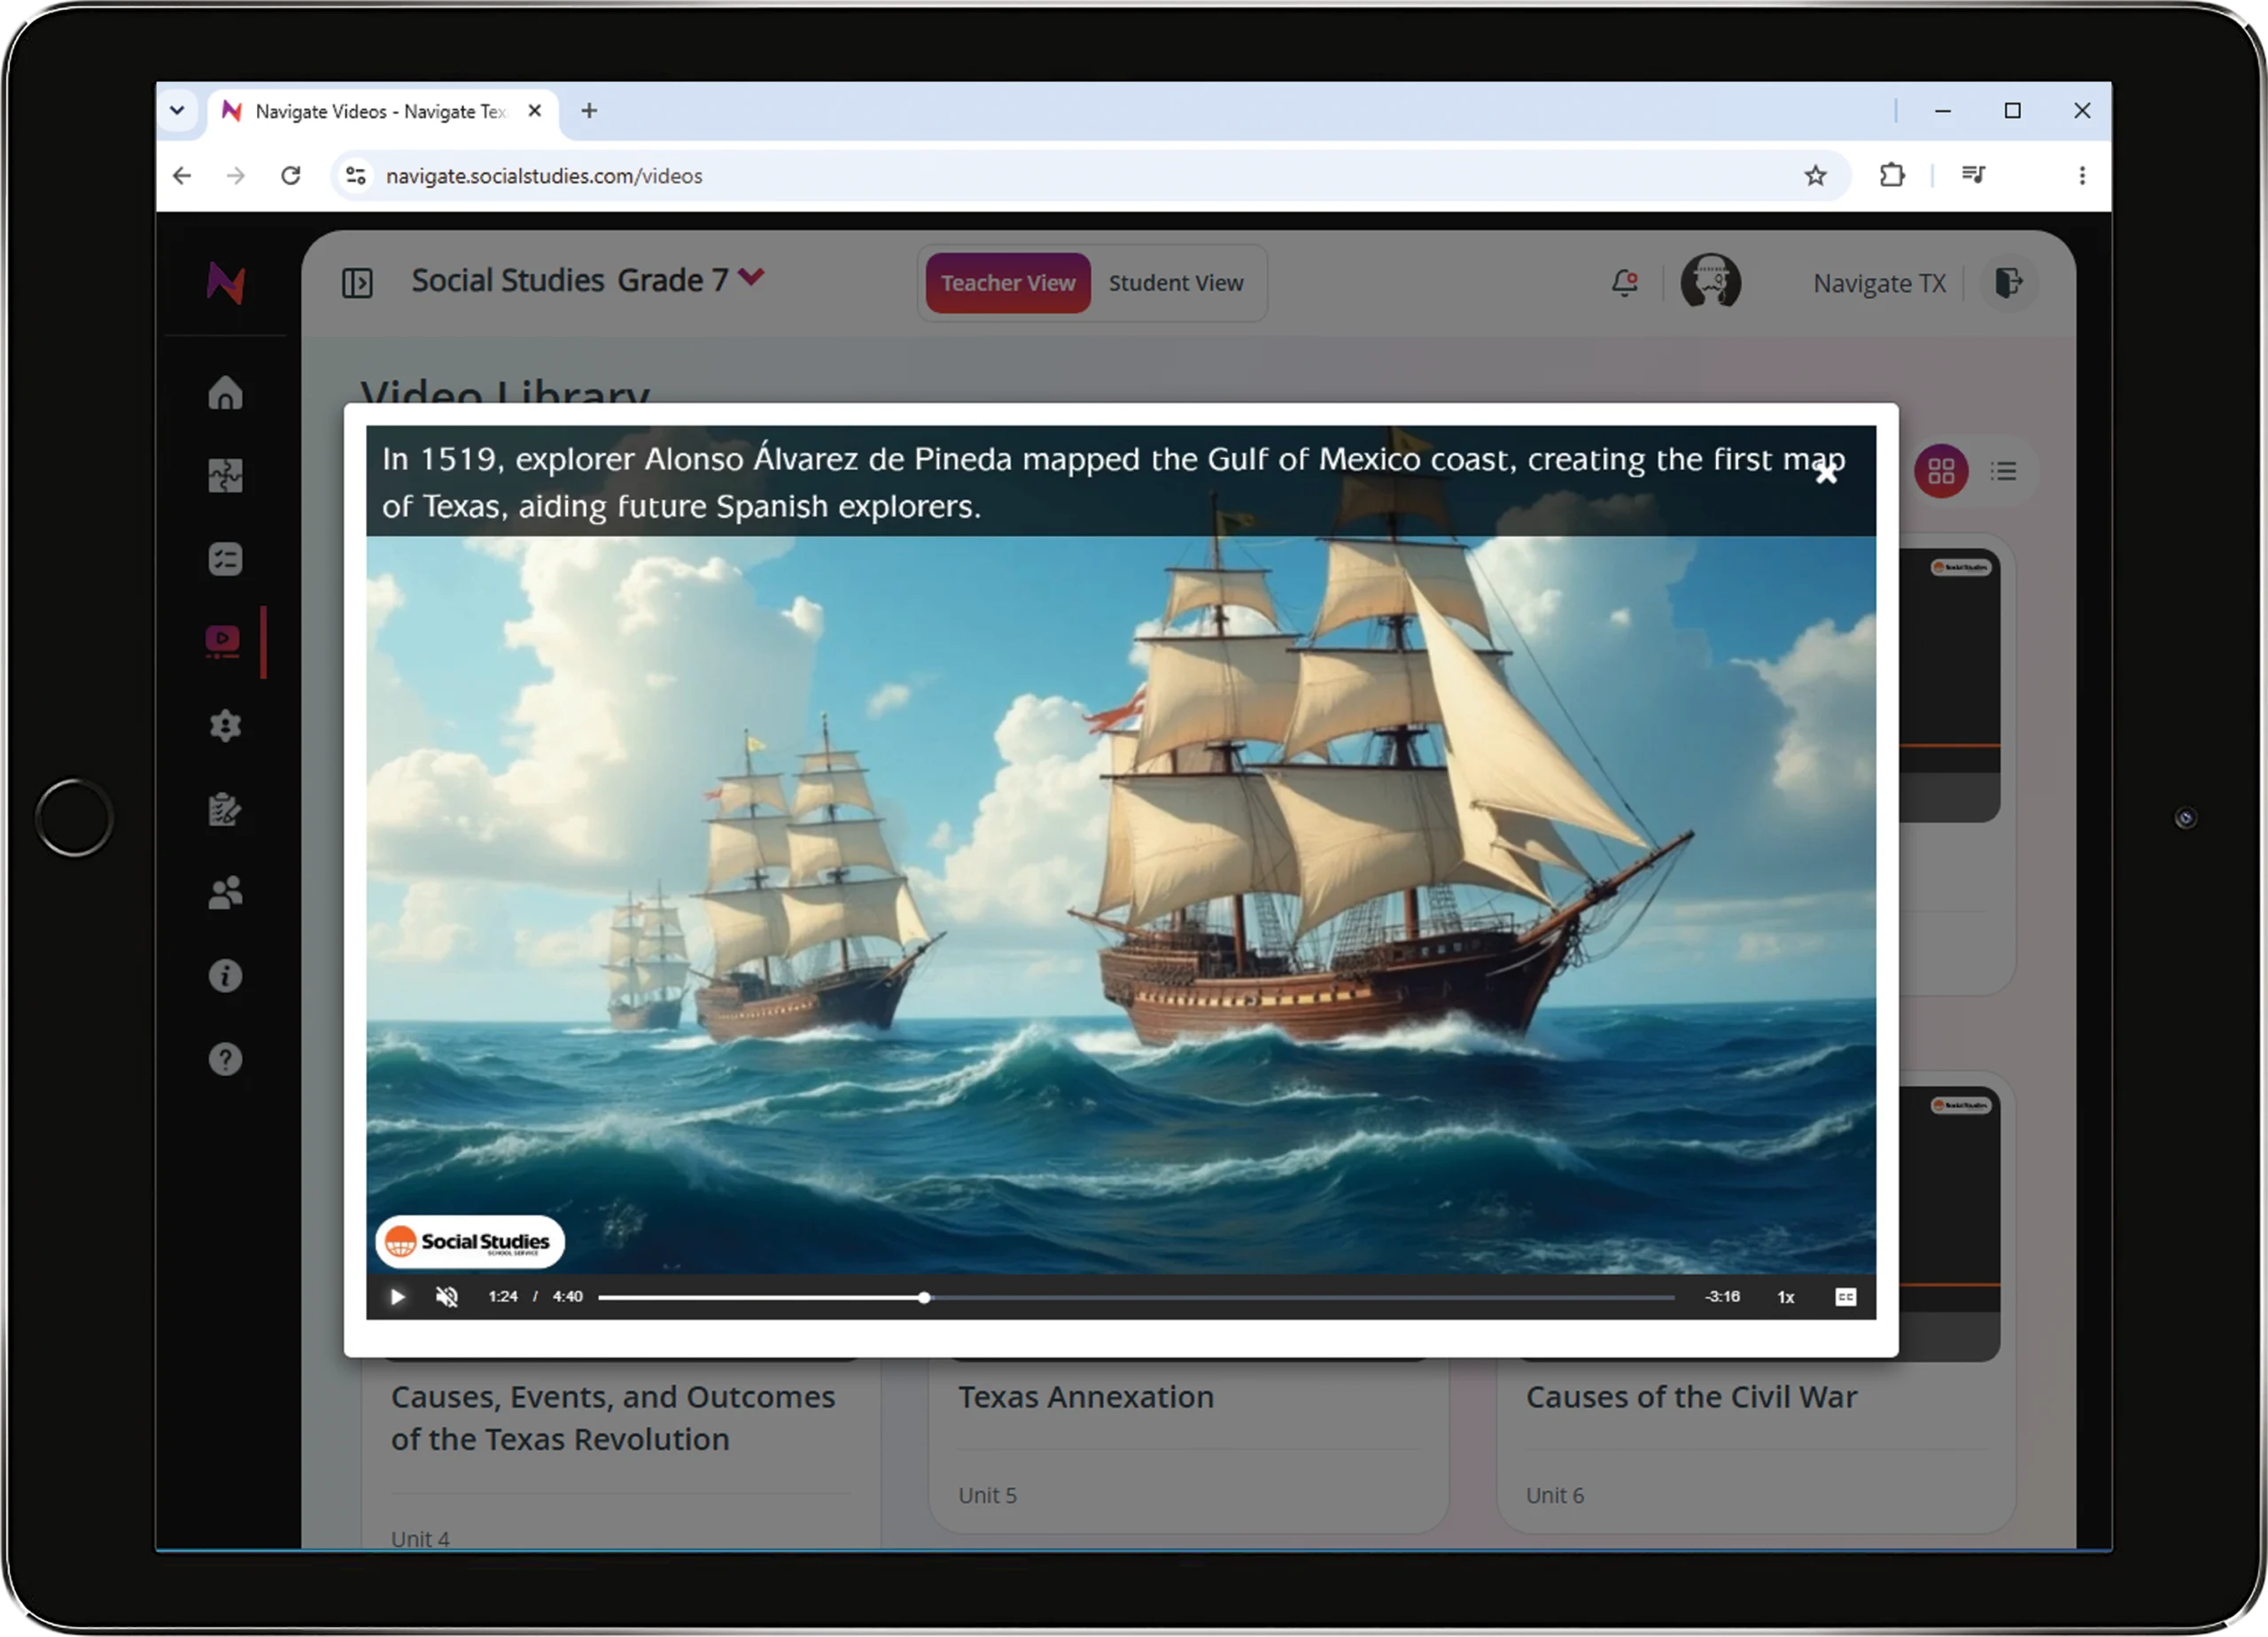The height and width of the screenshot is (1637, 2268).
Task: Open the assignments pencil sidebar icon
Action: point(225,809)
